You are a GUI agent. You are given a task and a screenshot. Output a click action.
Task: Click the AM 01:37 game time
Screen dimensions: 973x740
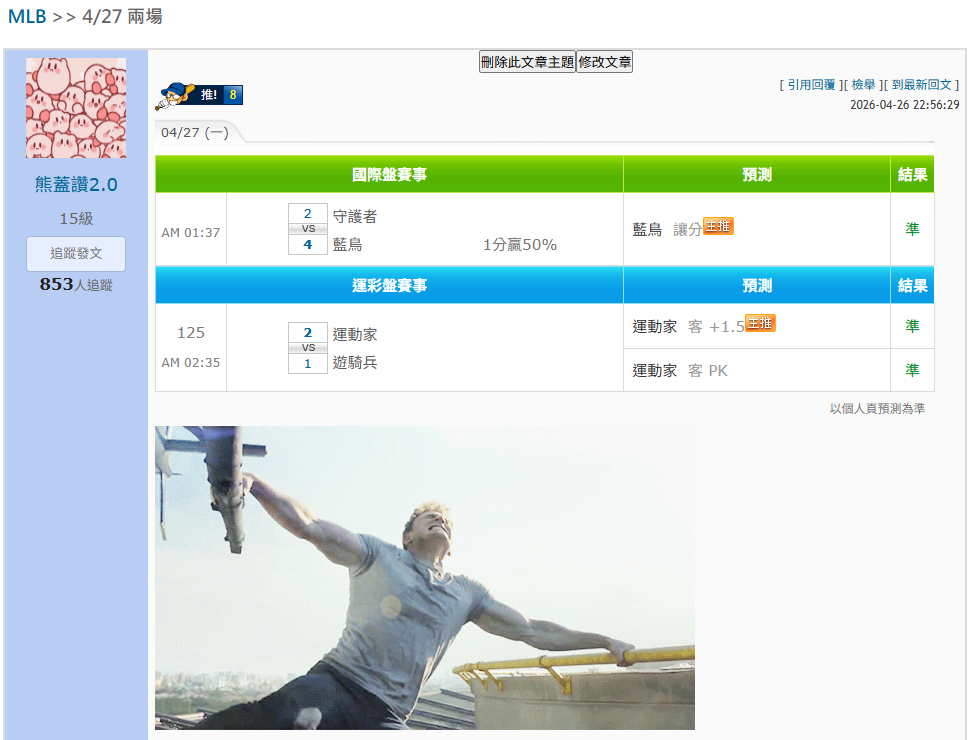click(191, 233)
